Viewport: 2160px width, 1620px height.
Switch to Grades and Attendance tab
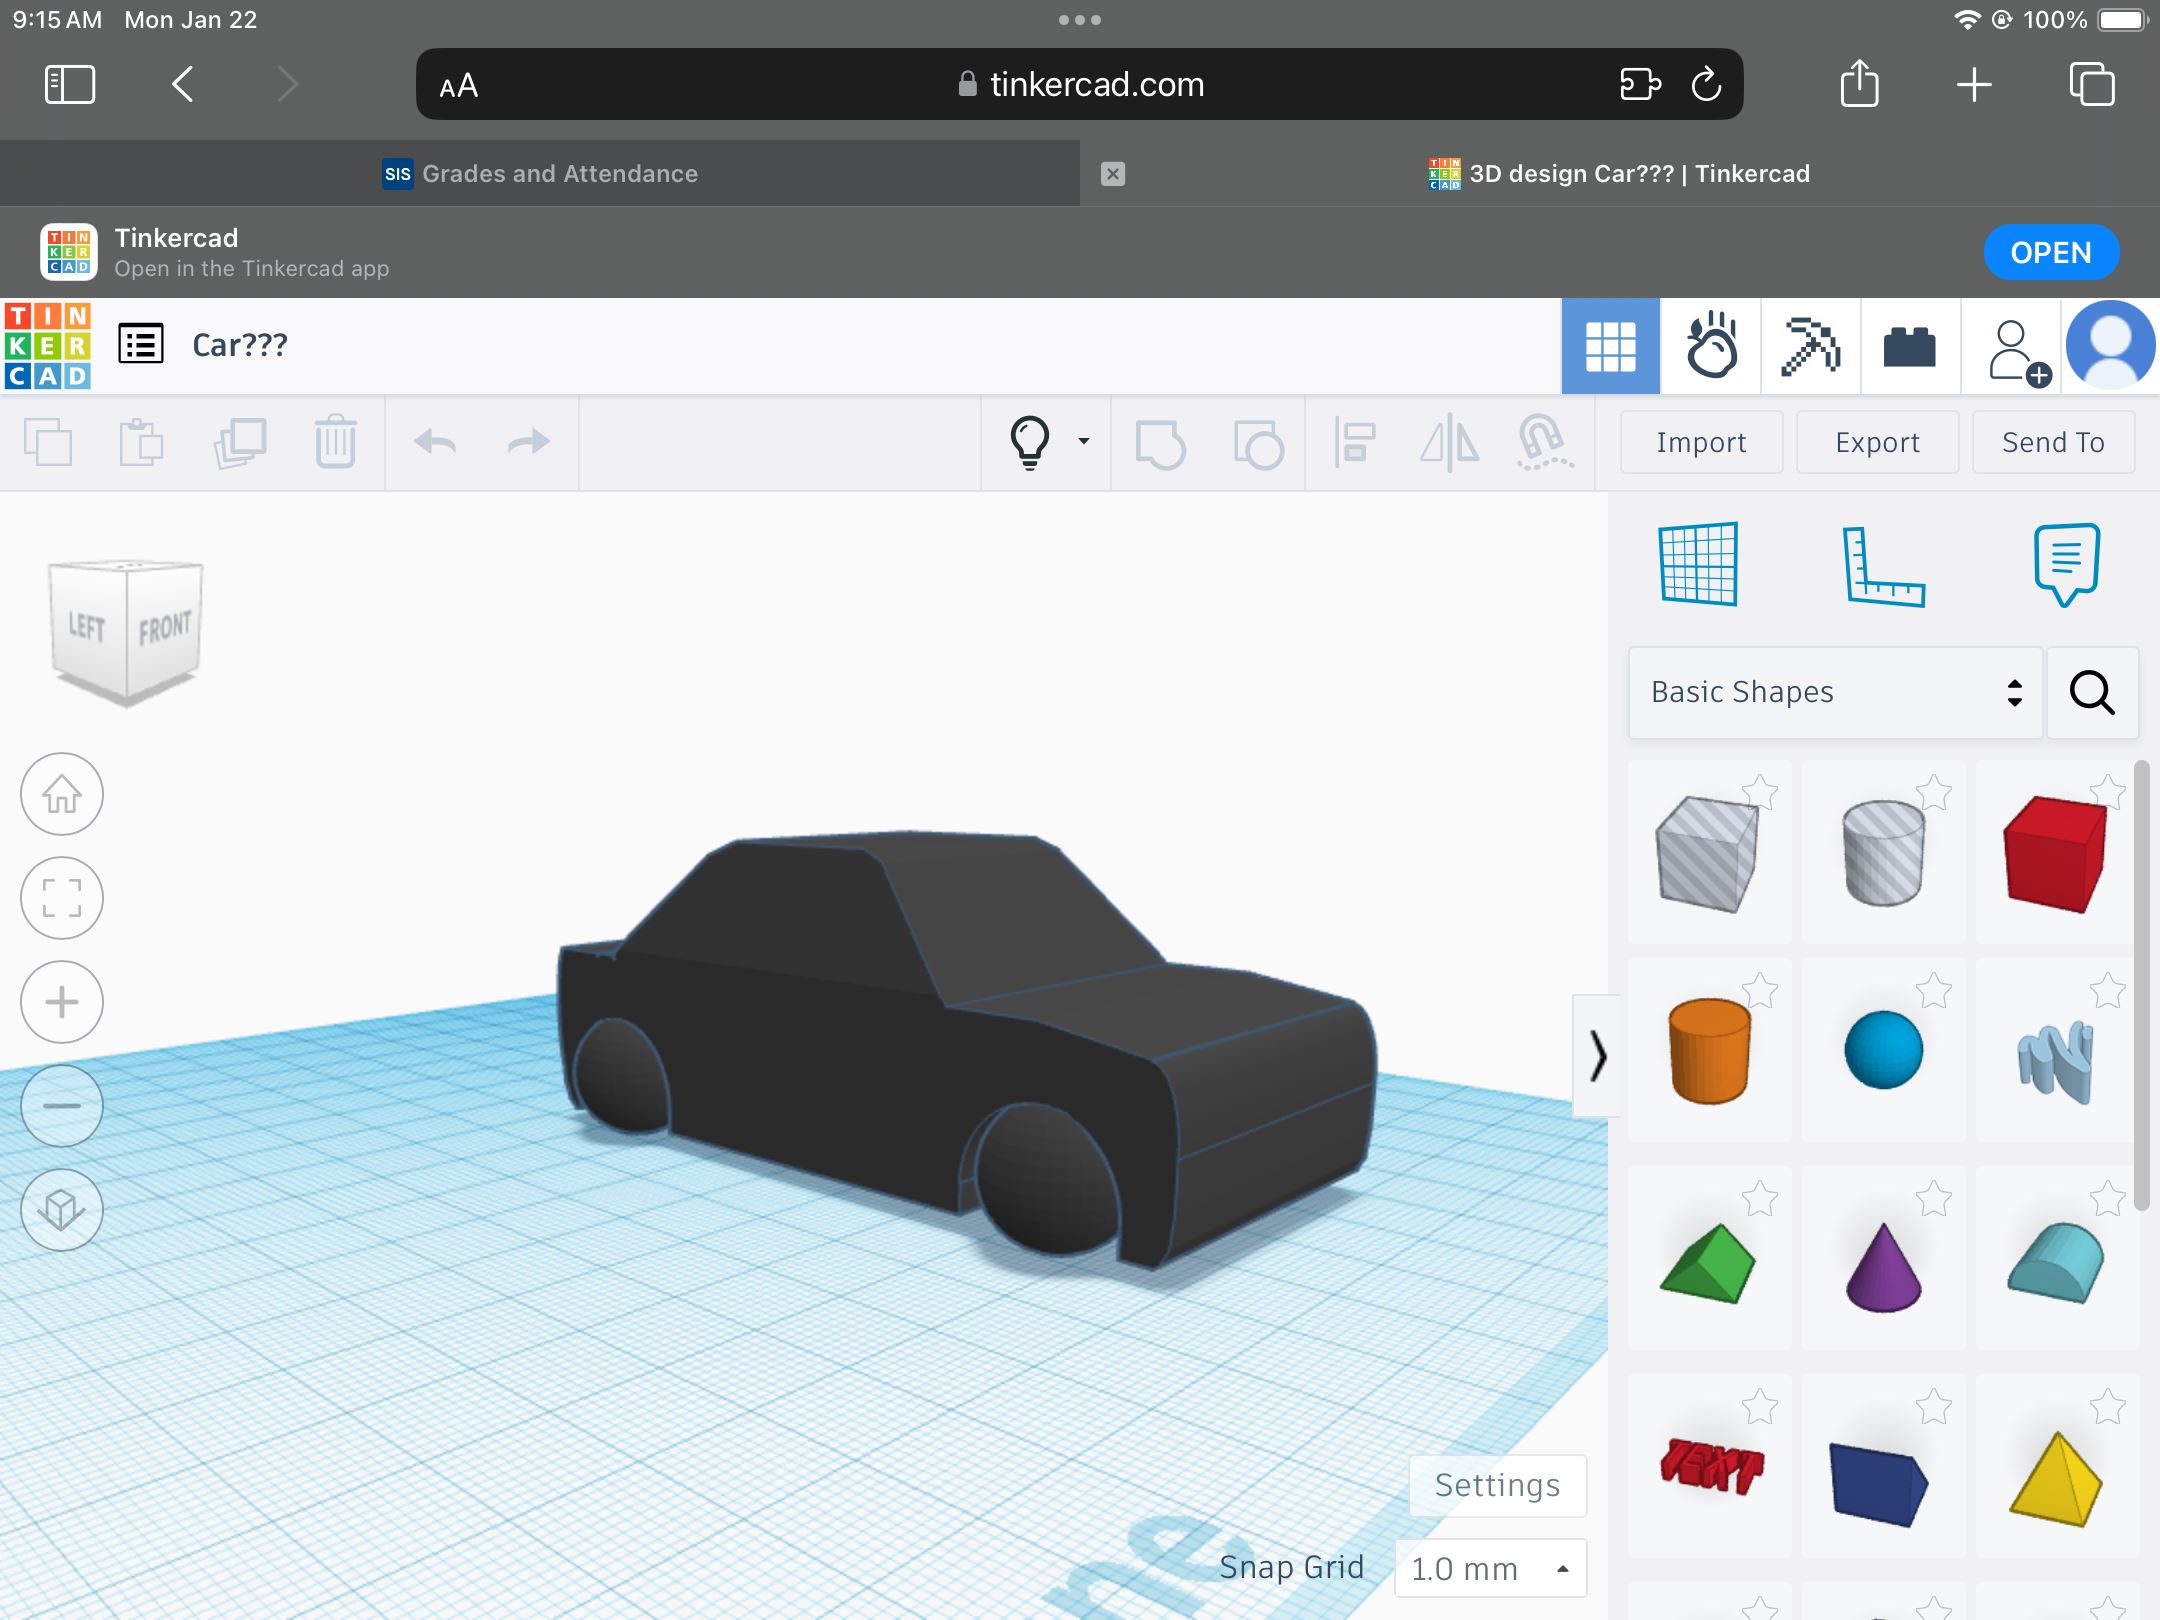tap(540, 174)
